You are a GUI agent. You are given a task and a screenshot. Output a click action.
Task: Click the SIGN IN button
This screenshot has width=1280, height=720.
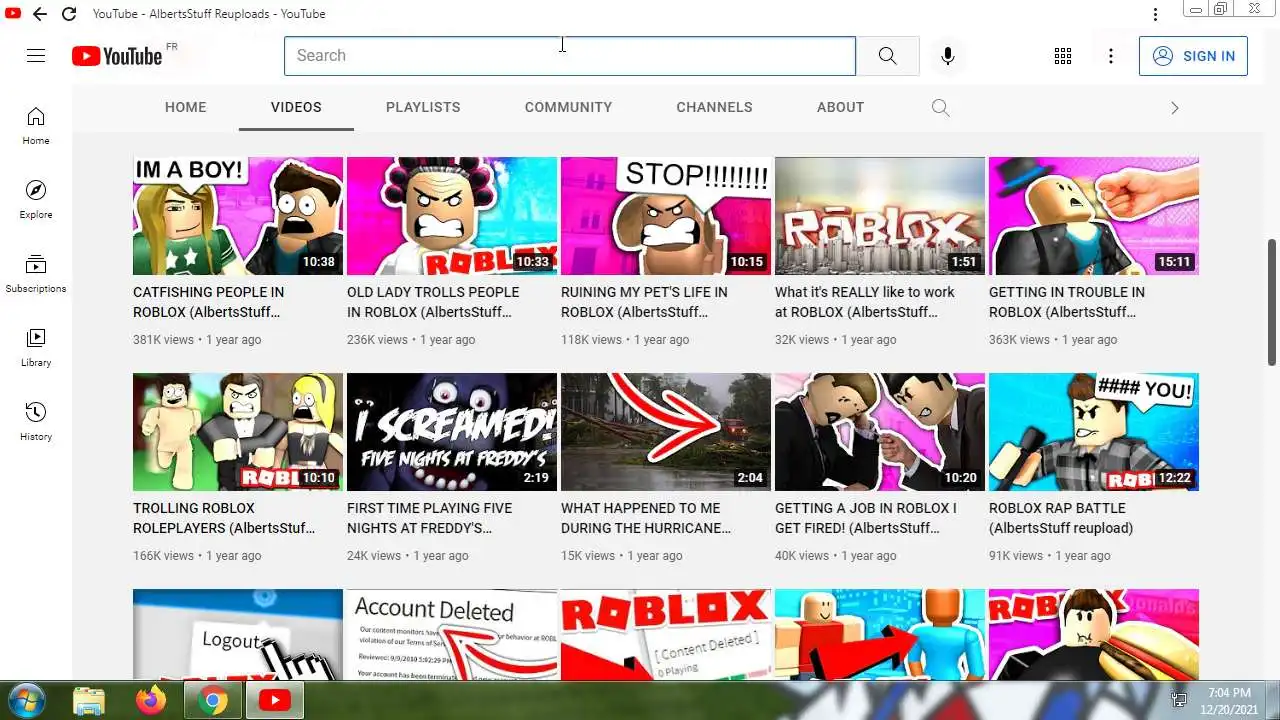[x=1193, y=56]
